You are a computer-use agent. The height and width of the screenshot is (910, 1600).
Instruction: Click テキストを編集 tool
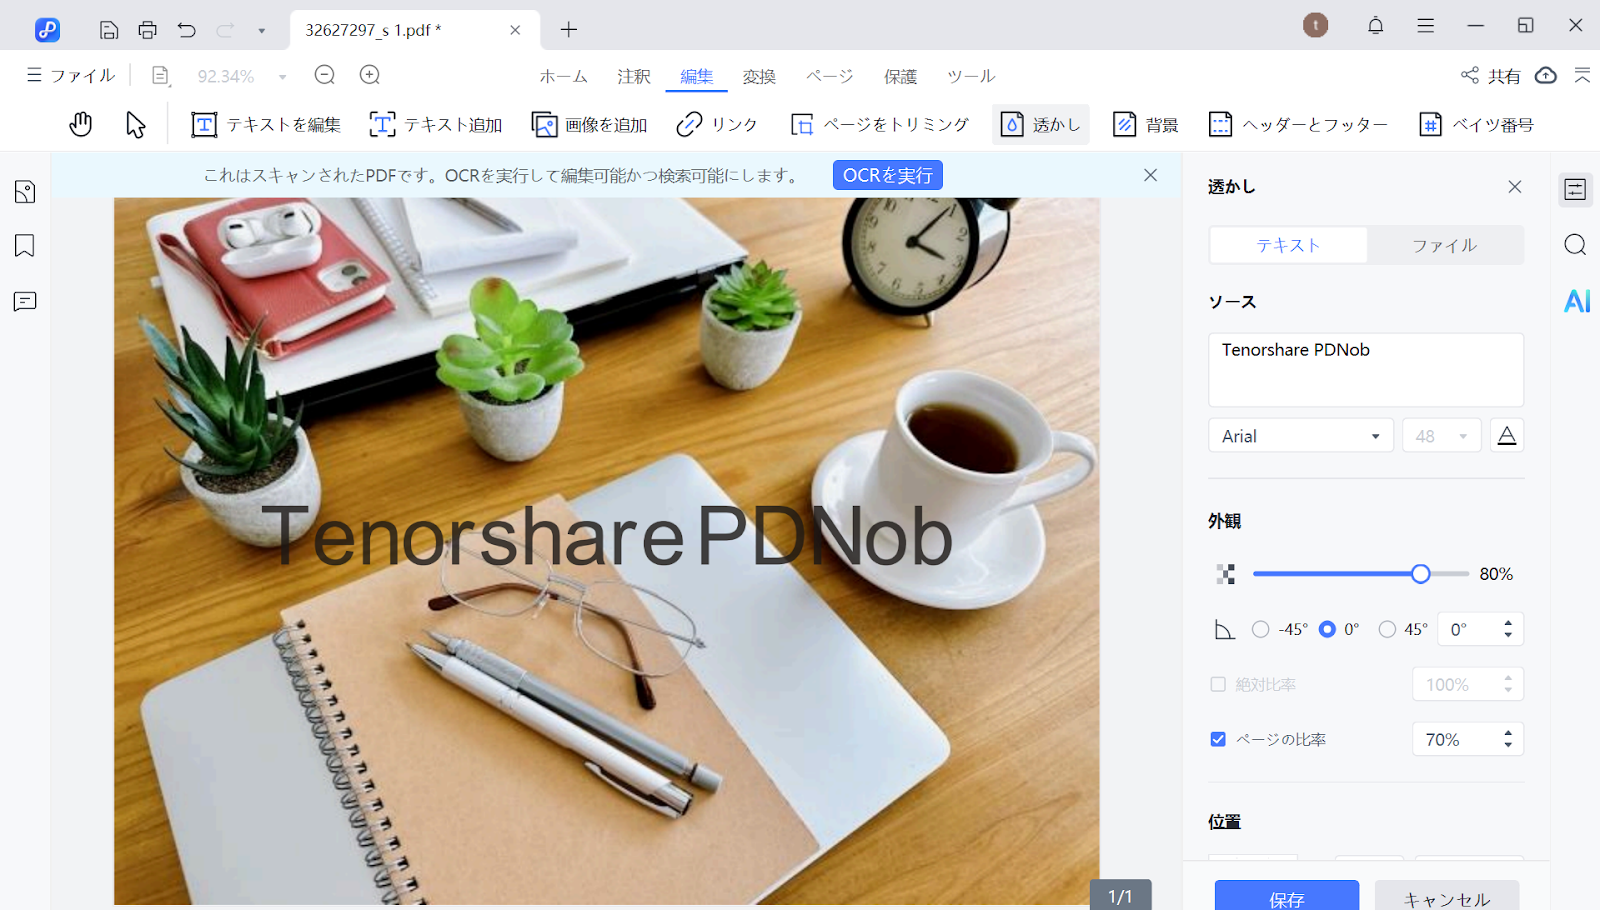tap(266, 124)
